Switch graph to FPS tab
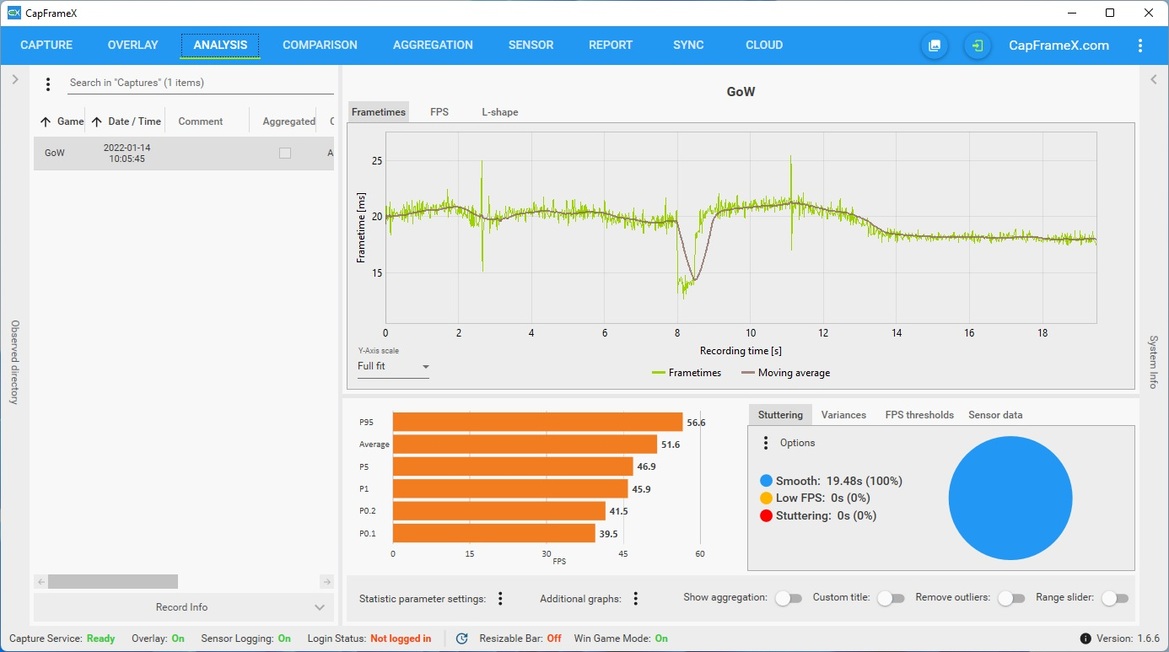 (x=439, y=112)
